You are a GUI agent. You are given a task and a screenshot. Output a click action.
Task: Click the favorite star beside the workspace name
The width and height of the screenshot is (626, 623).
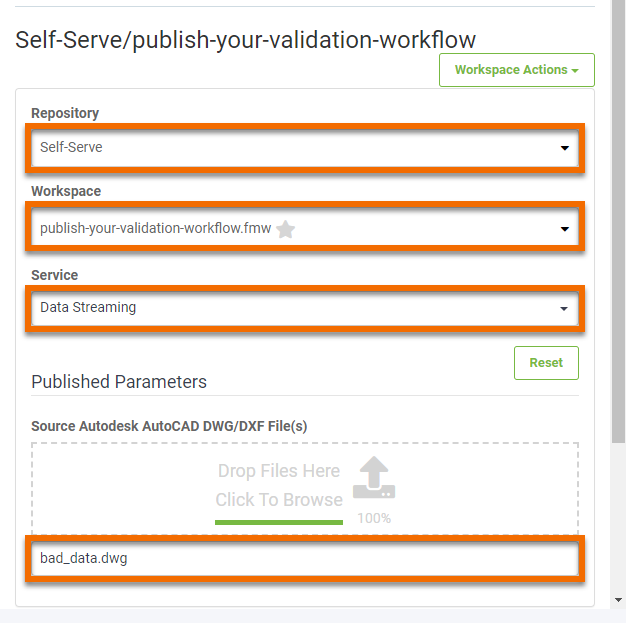click(286, 229)
